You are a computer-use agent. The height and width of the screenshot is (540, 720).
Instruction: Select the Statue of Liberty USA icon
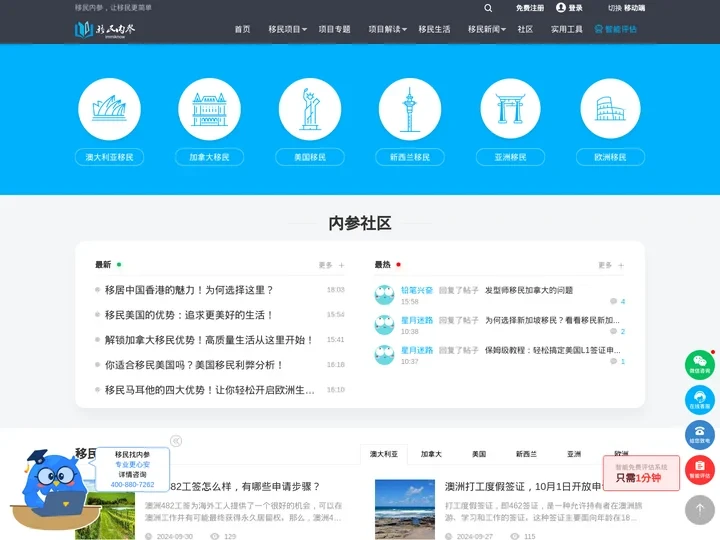click(310, 109)
